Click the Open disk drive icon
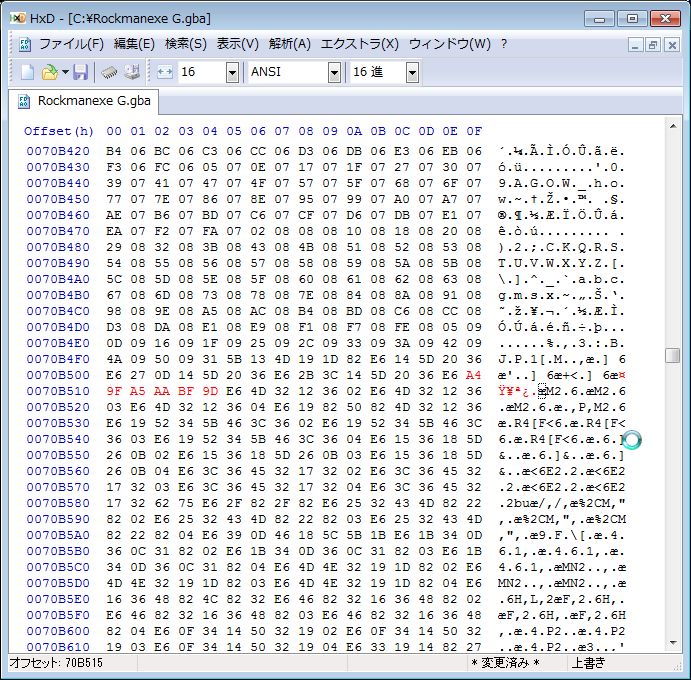Viewport: 691px width, 680px height. pyautogui.click(x=131, y=72)
